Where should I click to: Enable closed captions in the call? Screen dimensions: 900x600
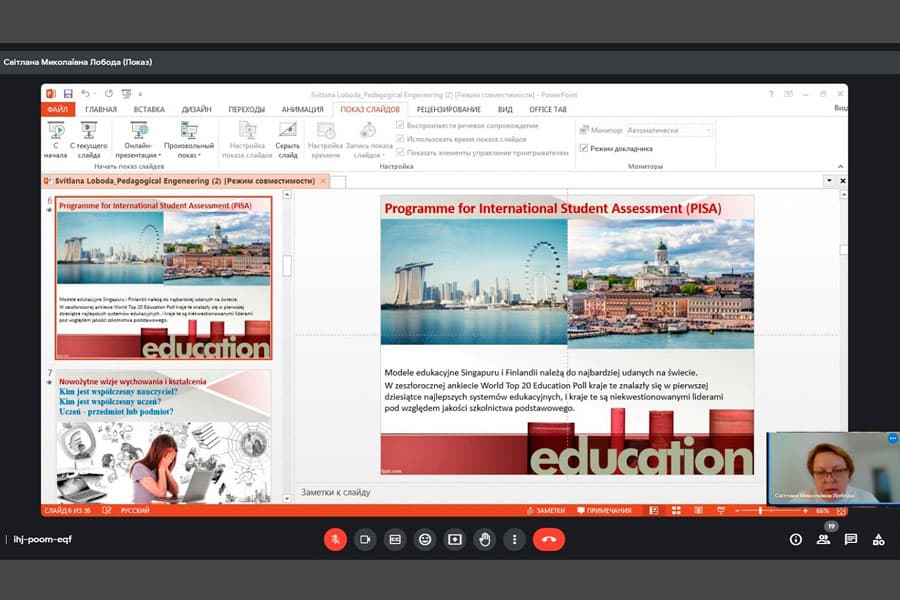pos(395,539)
